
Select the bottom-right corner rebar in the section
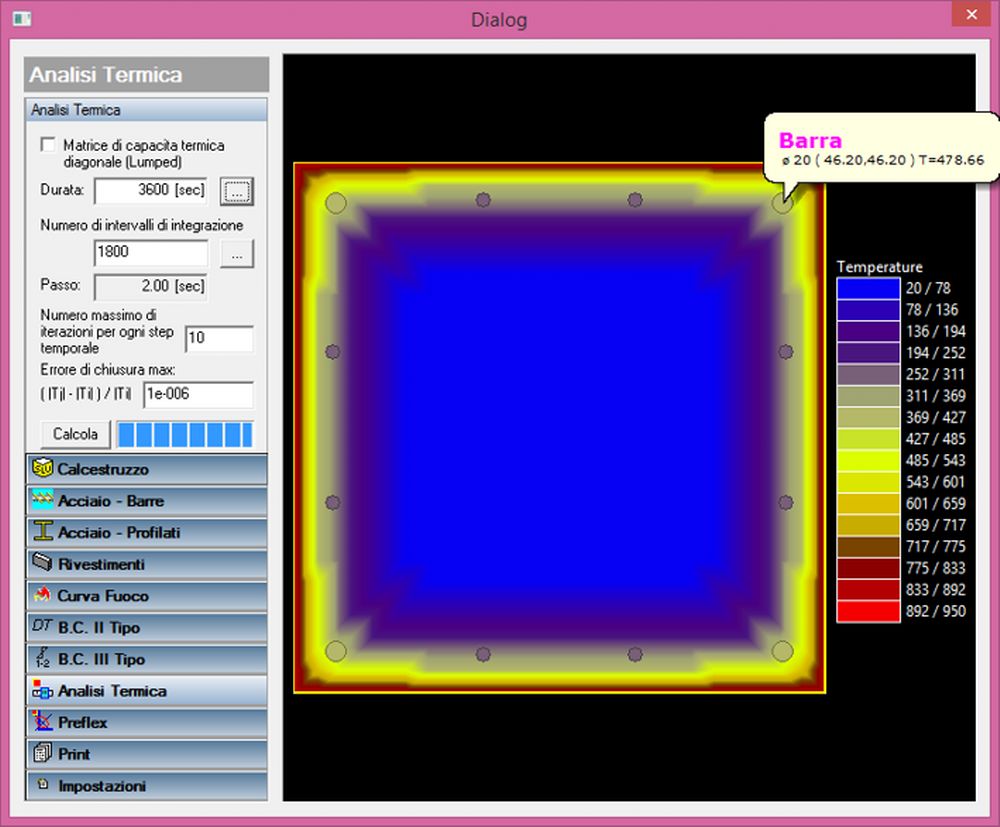pos(783,651)
